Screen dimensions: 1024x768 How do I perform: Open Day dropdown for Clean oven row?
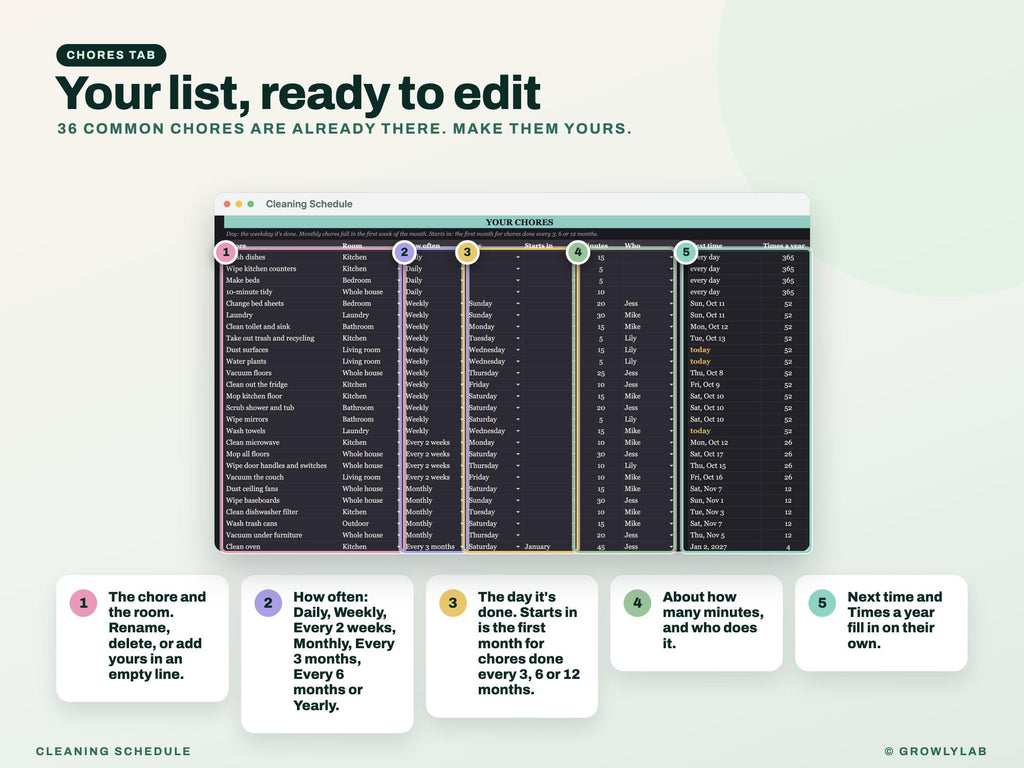[518, 547]
